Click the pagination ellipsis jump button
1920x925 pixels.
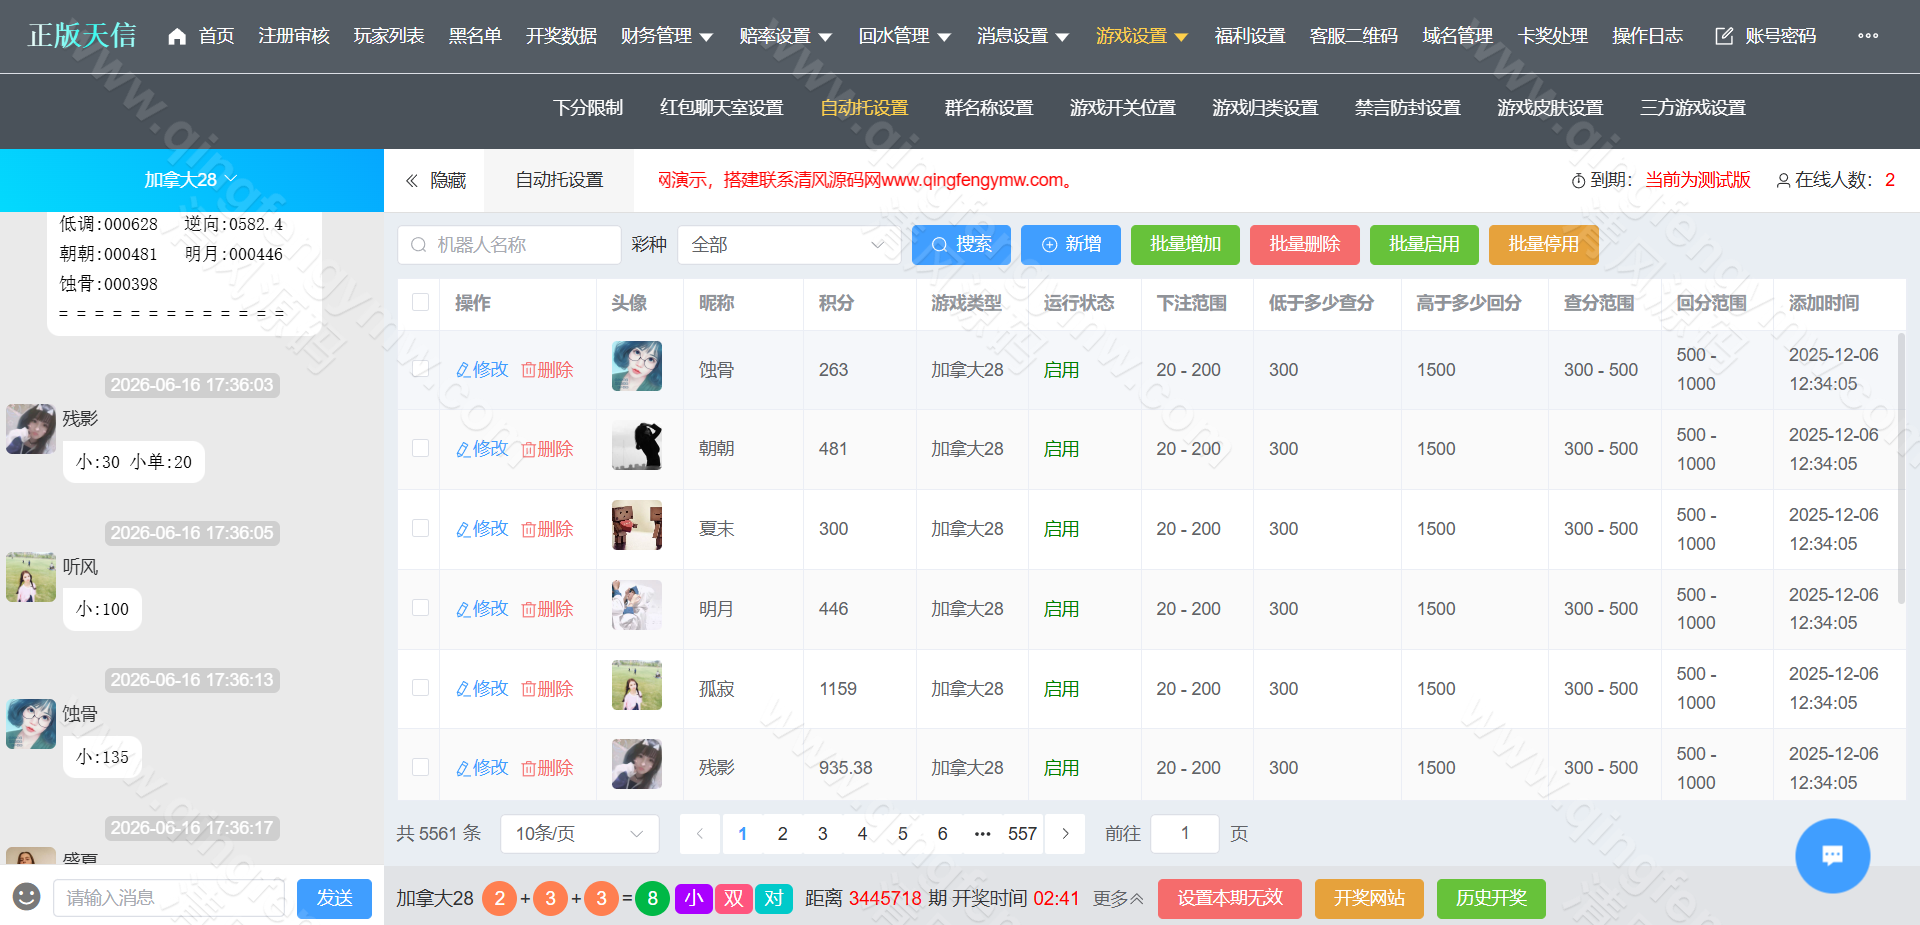click(x=982, y=834)
